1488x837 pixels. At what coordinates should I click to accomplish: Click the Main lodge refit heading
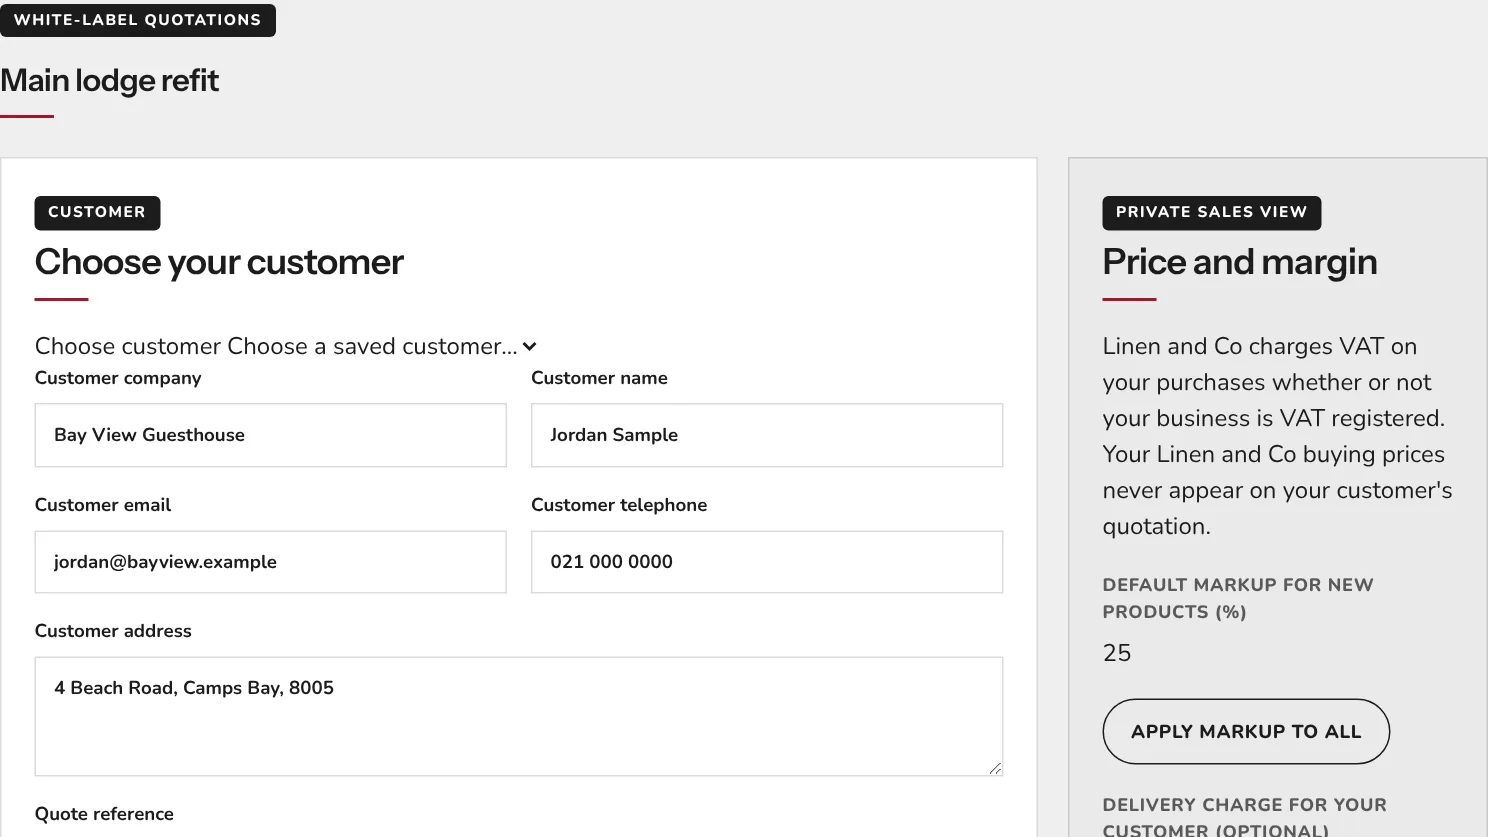click(110, 80)
